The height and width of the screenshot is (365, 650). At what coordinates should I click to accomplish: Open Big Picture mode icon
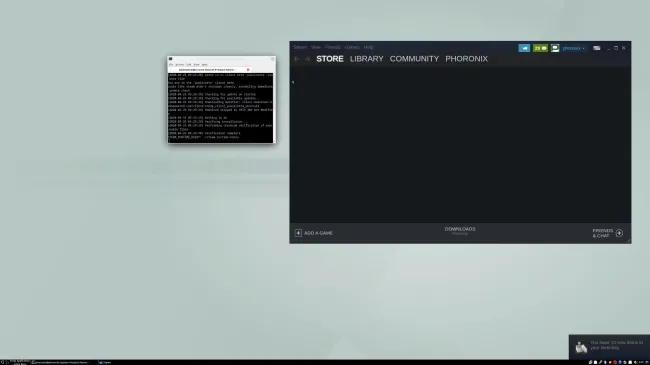tap(597, 48)
